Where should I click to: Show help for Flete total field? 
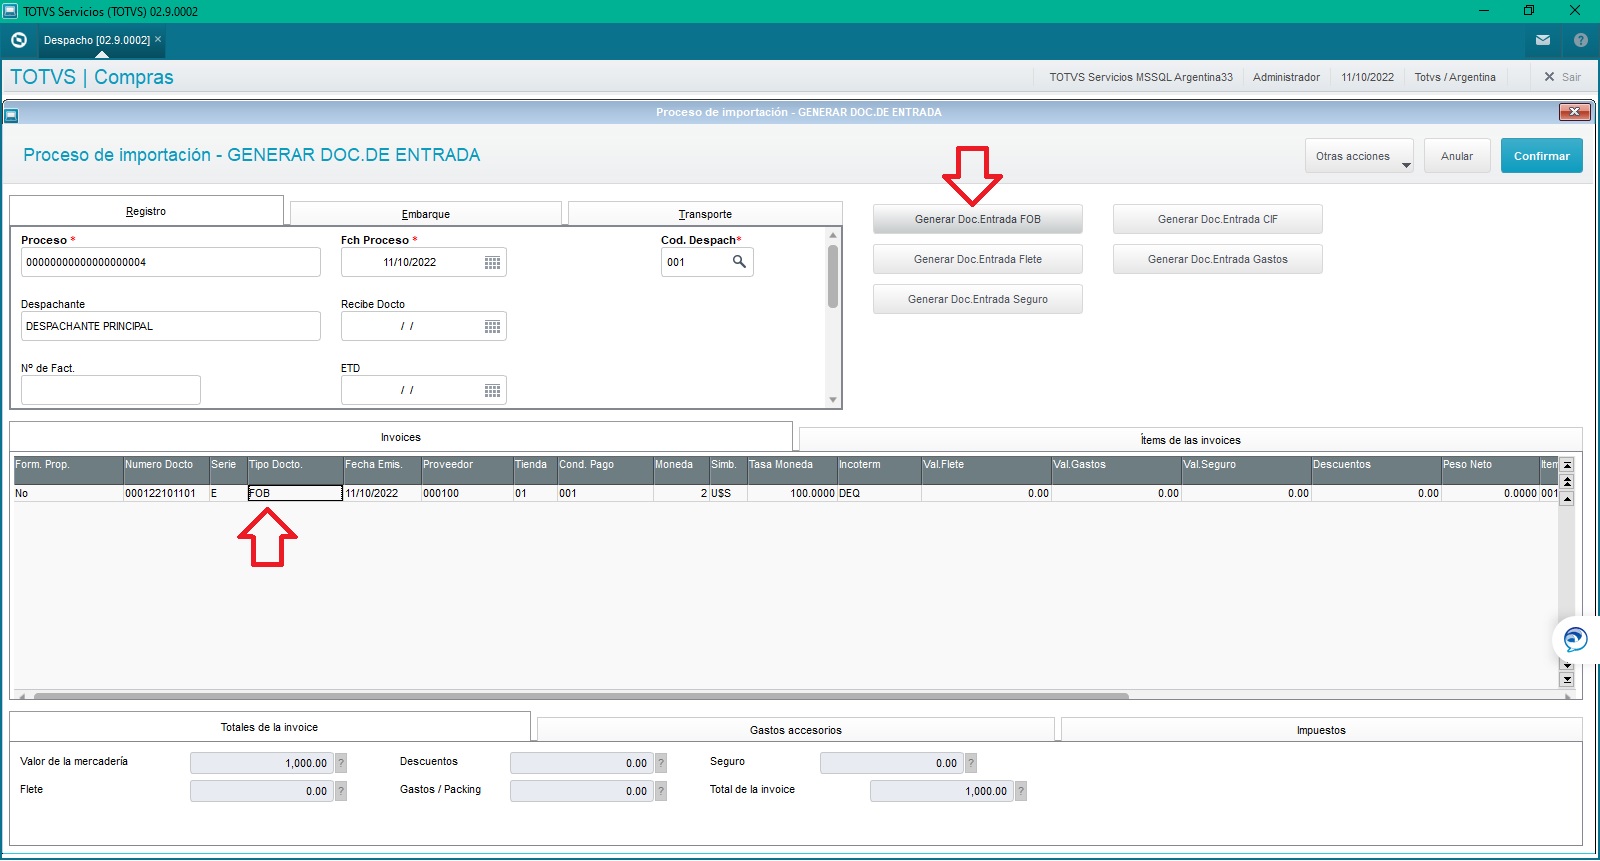tap(341, 791)
